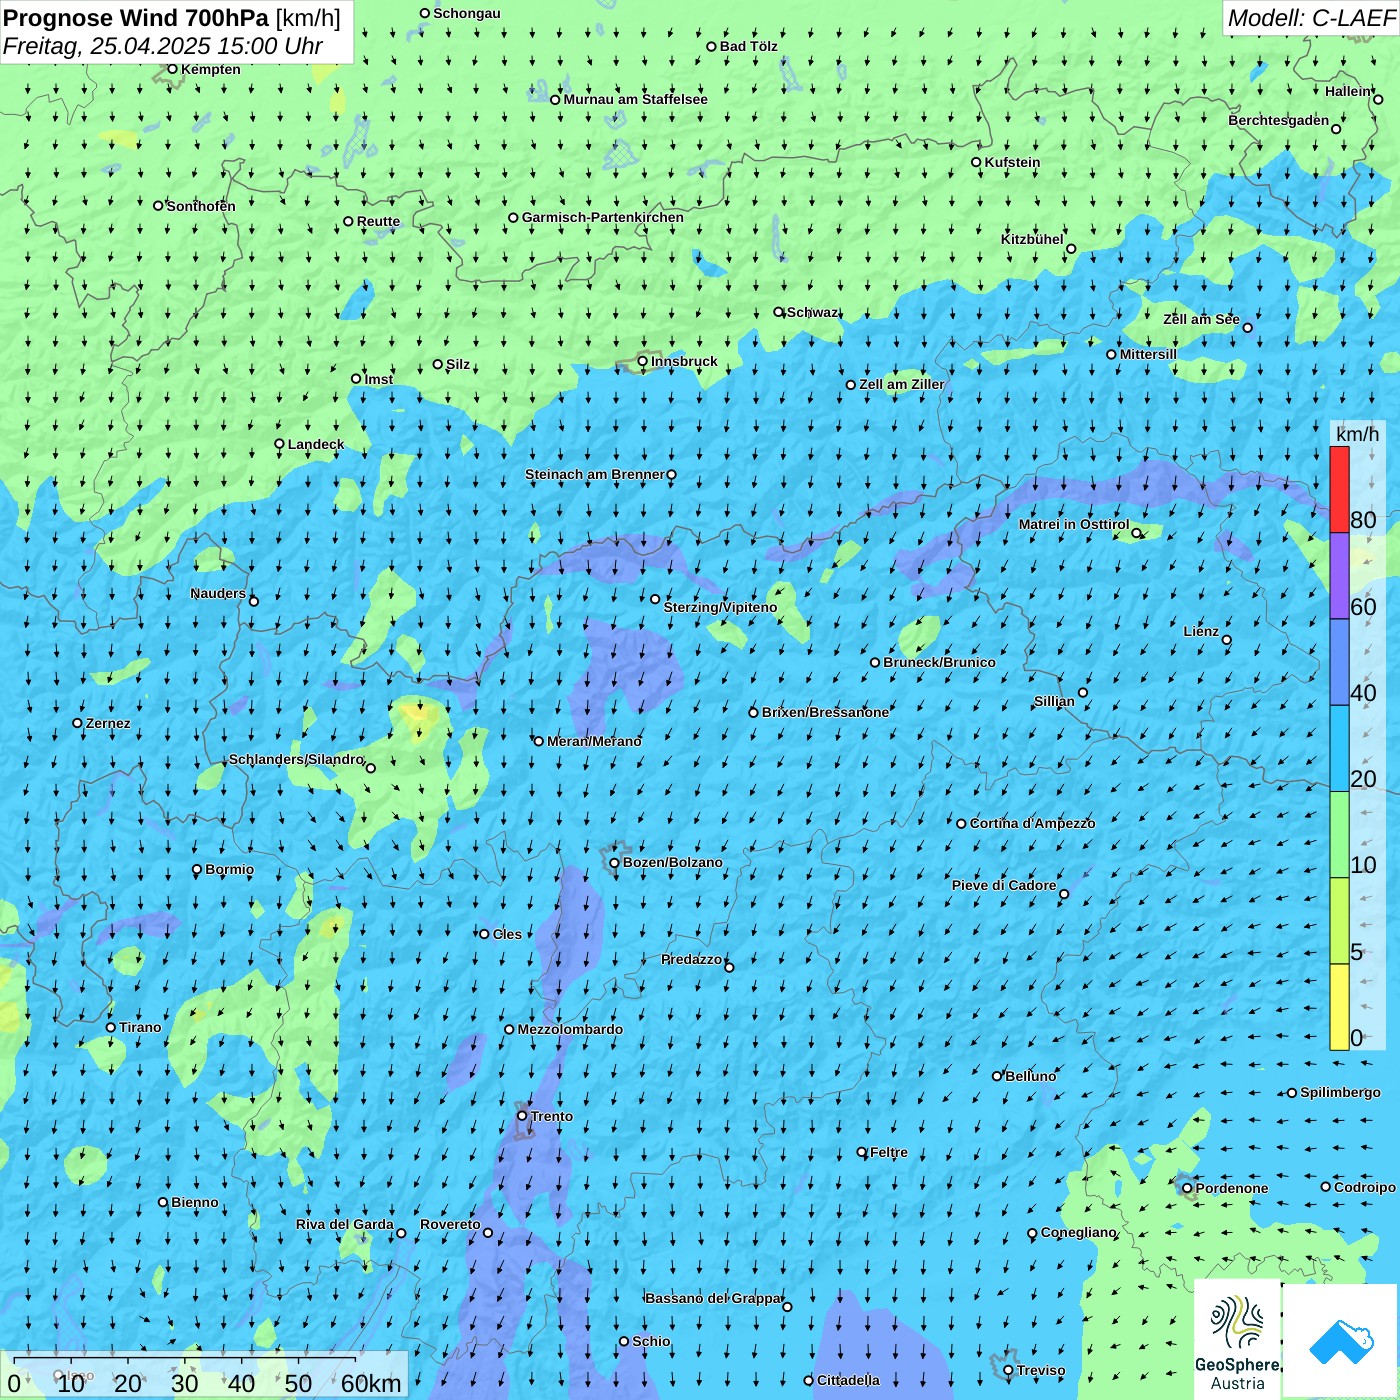Click the 'Bad Tölz' label
Viewport: 1400px width, 1400px height.
(x=748, y=46)
